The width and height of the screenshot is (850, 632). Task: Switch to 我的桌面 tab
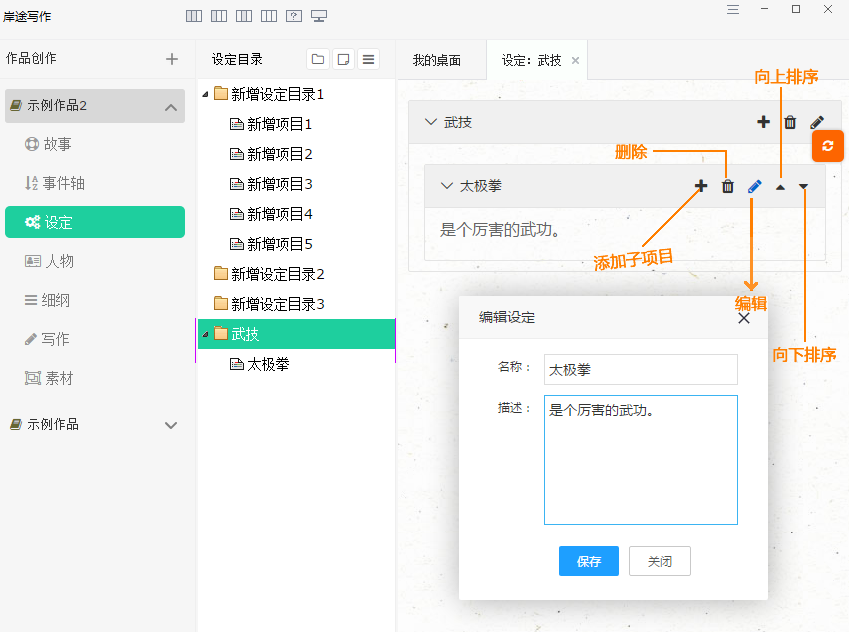pyautogui.click(x=437, y=60)
